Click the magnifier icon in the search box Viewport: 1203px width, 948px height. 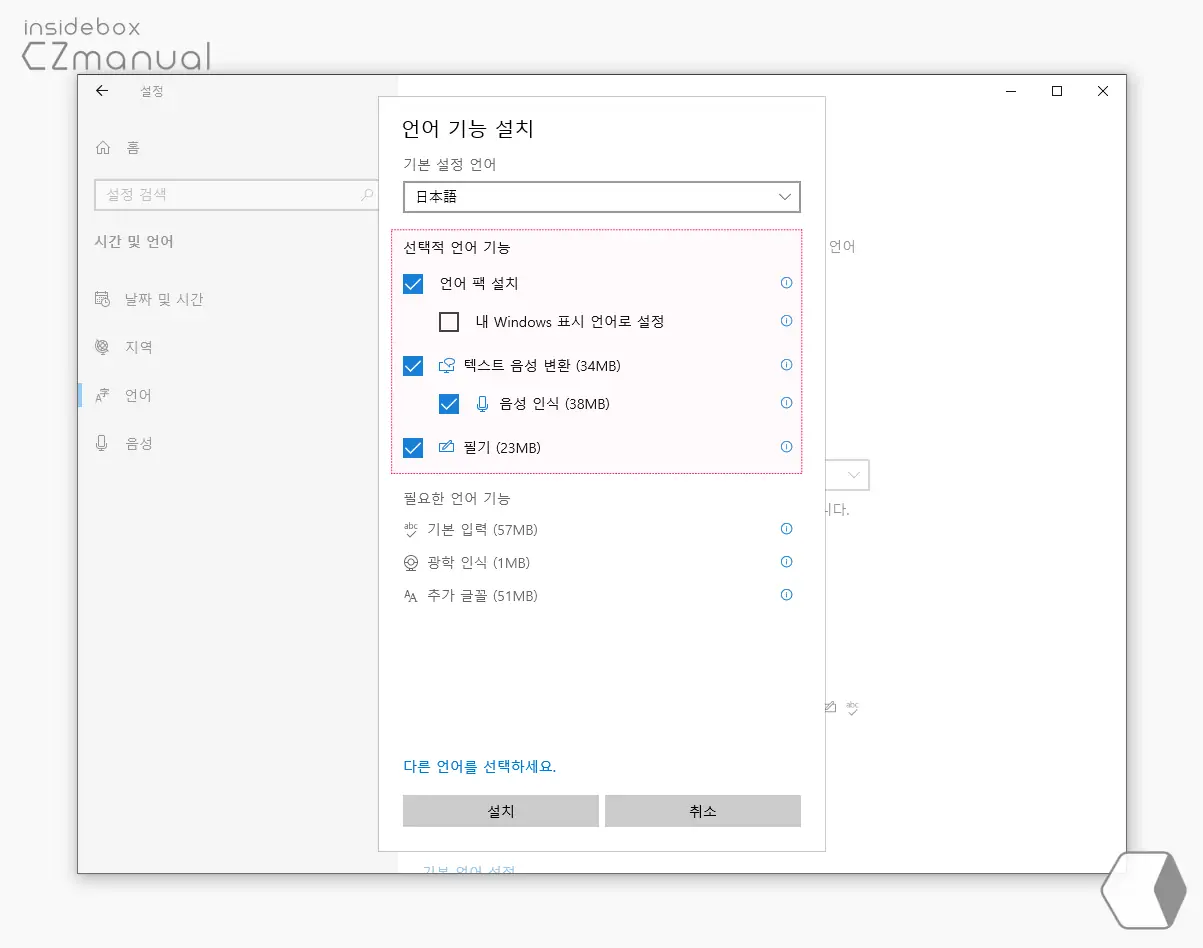pyautogui.click(x=366, y=194)
